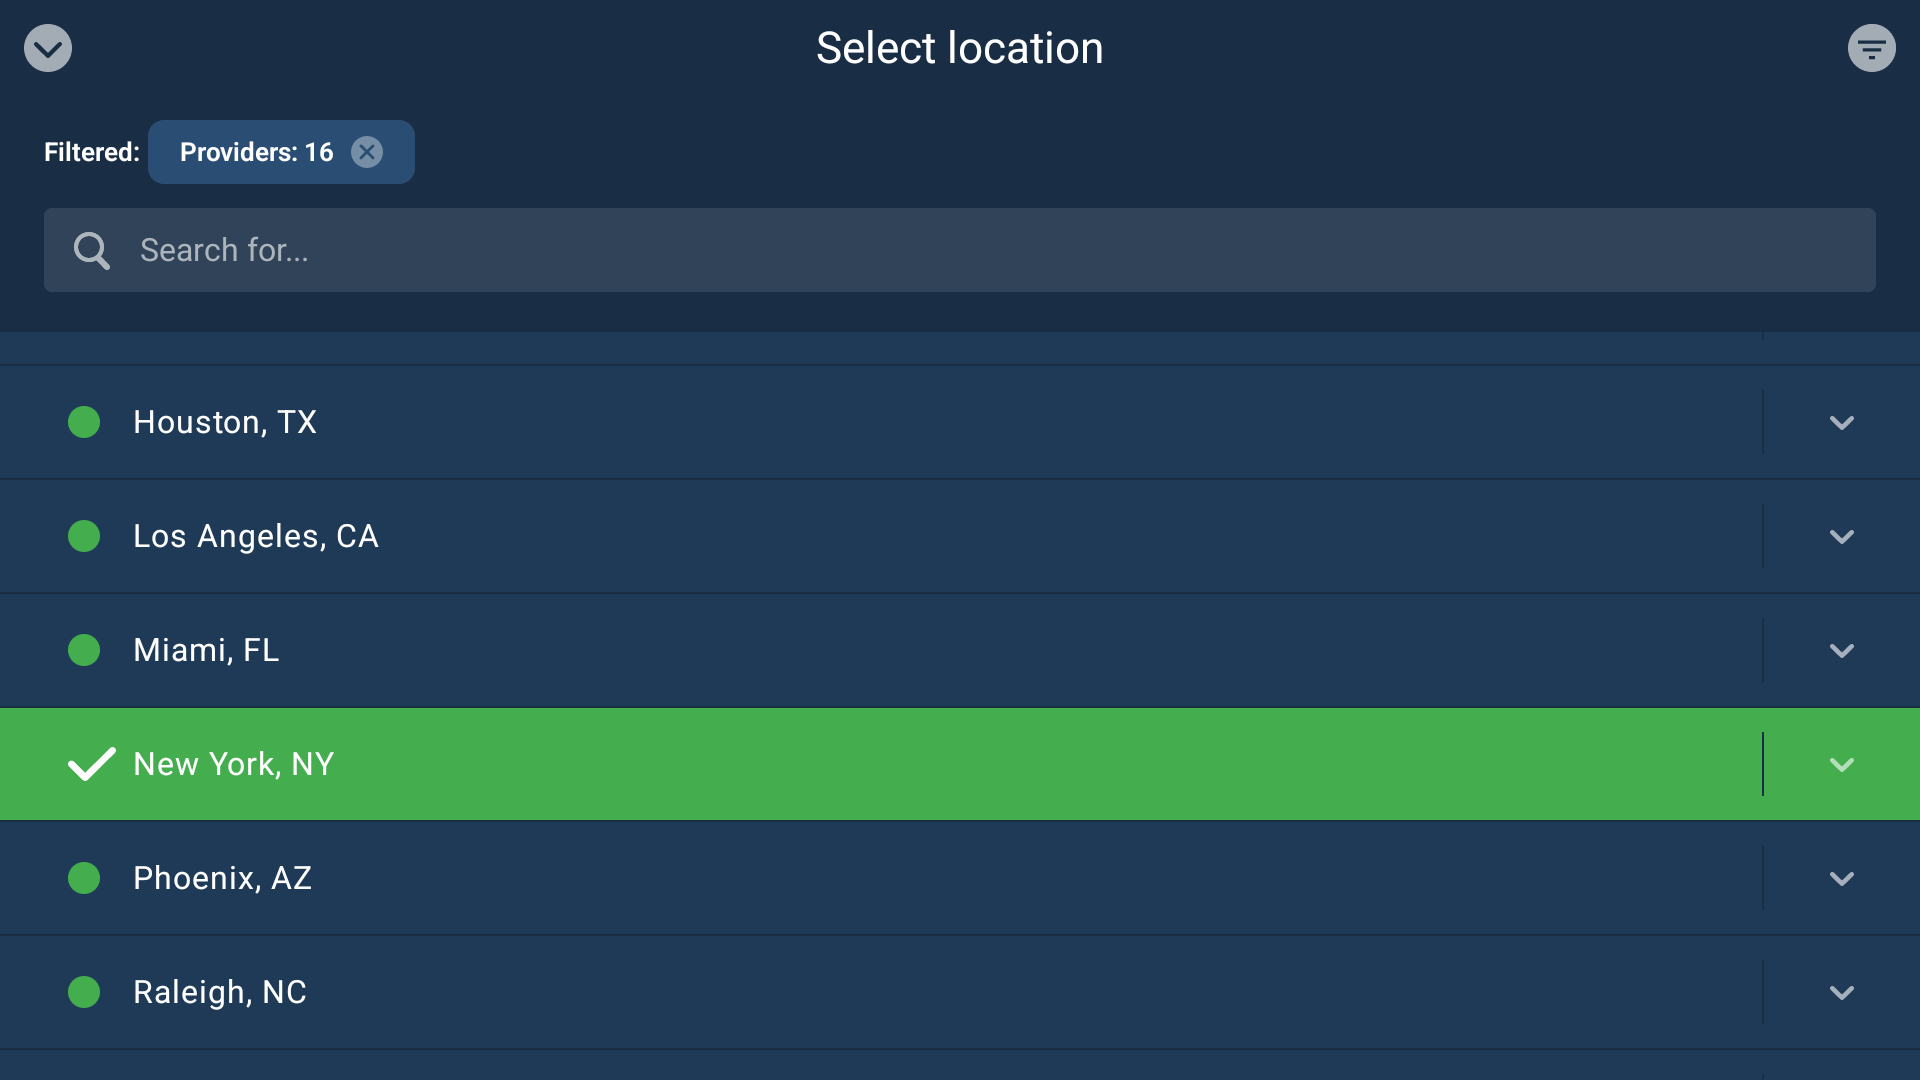
Task: Expand the New York, NY dropdown
Action: point(1842,764)
